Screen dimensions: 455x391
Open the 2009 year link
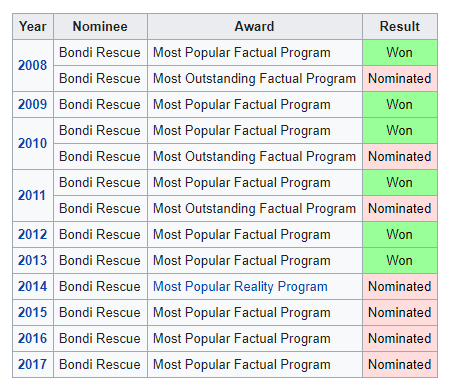(x=32, y=104)
